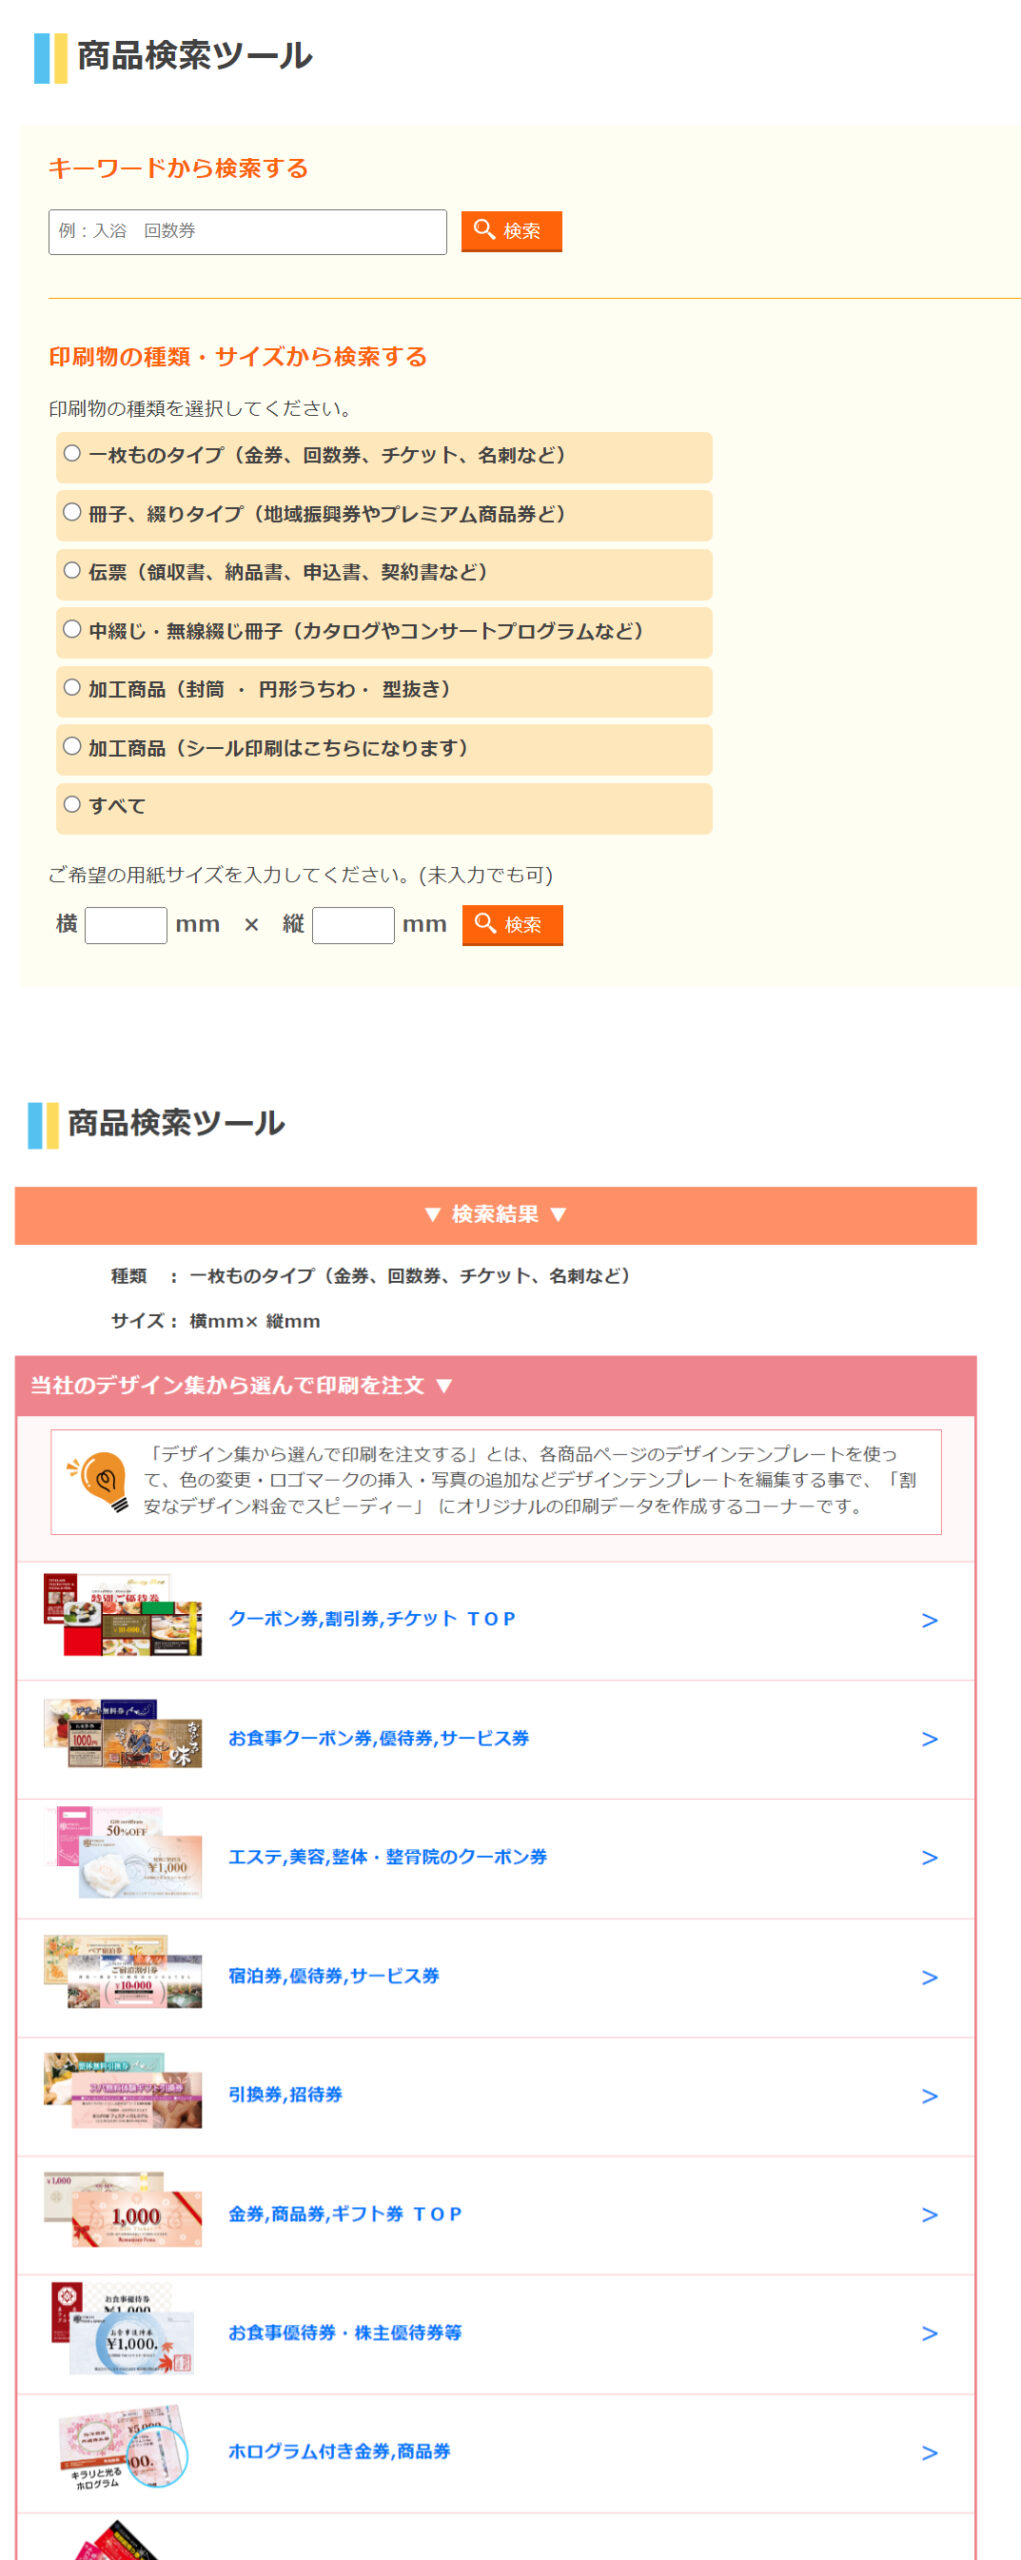
Task: Open 金券,商品券,ギフト券 TOP link
Action: click(345, 2214)
